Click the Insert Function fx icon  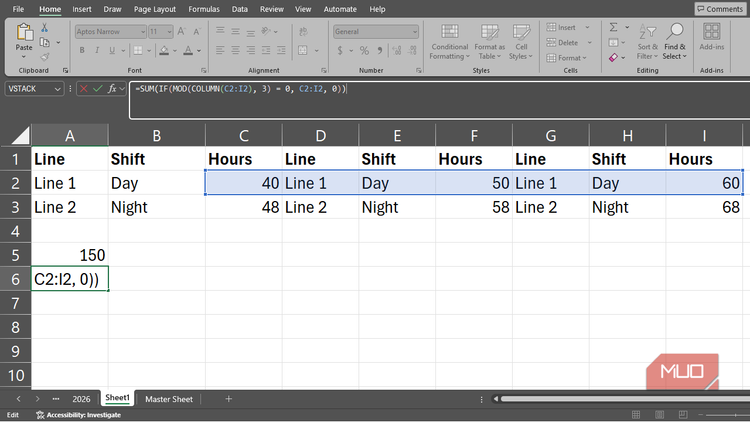click(112, 89)
